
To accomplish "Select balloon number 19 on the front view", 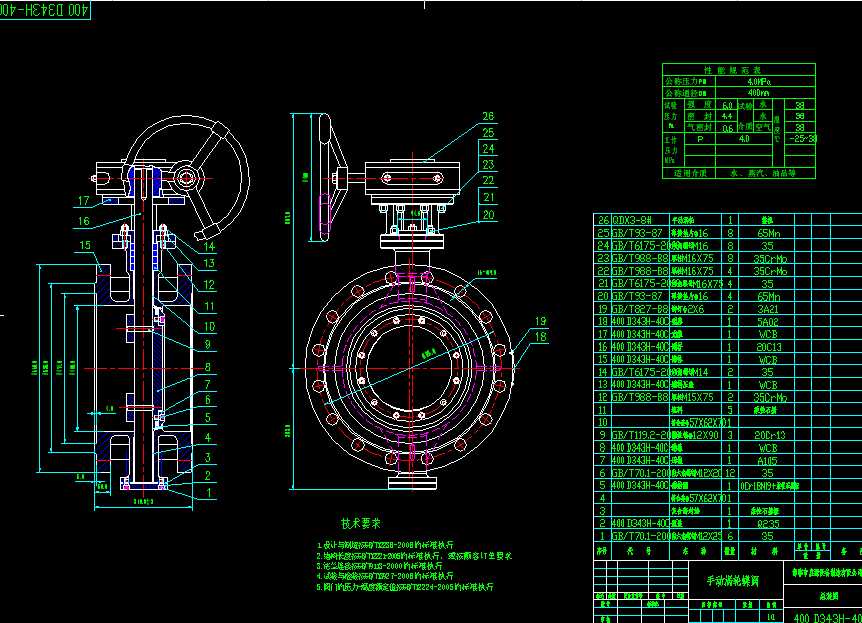I will pyautogui.click(x=540, y=321).
